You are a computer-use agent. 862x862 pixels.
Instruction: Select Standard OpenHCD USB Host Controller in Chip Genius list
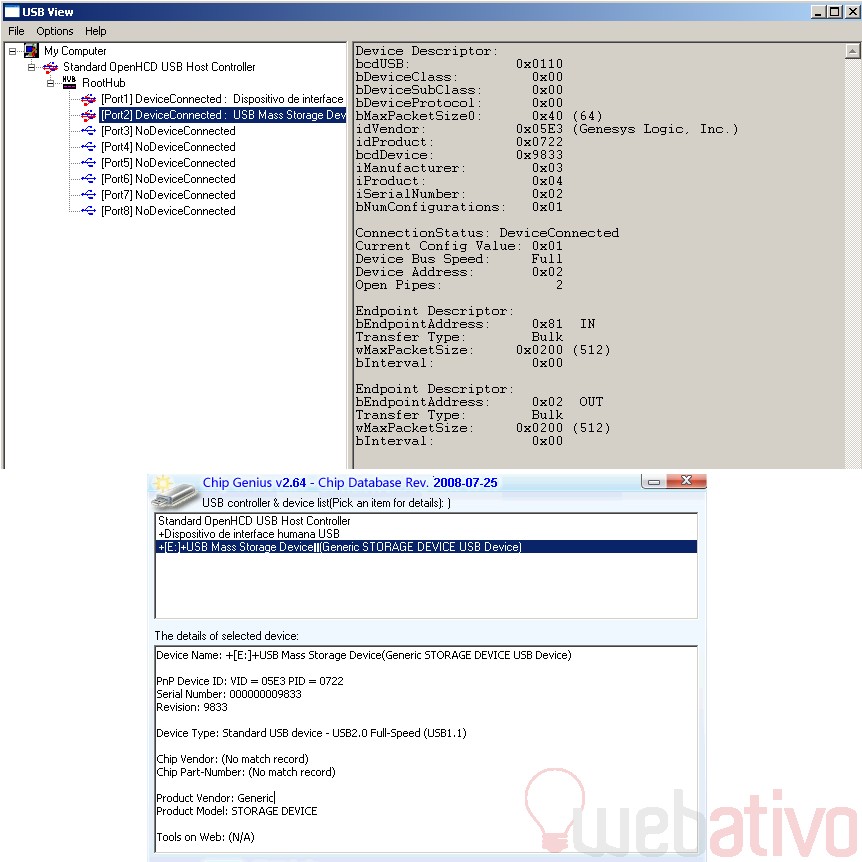pos(254,521)
